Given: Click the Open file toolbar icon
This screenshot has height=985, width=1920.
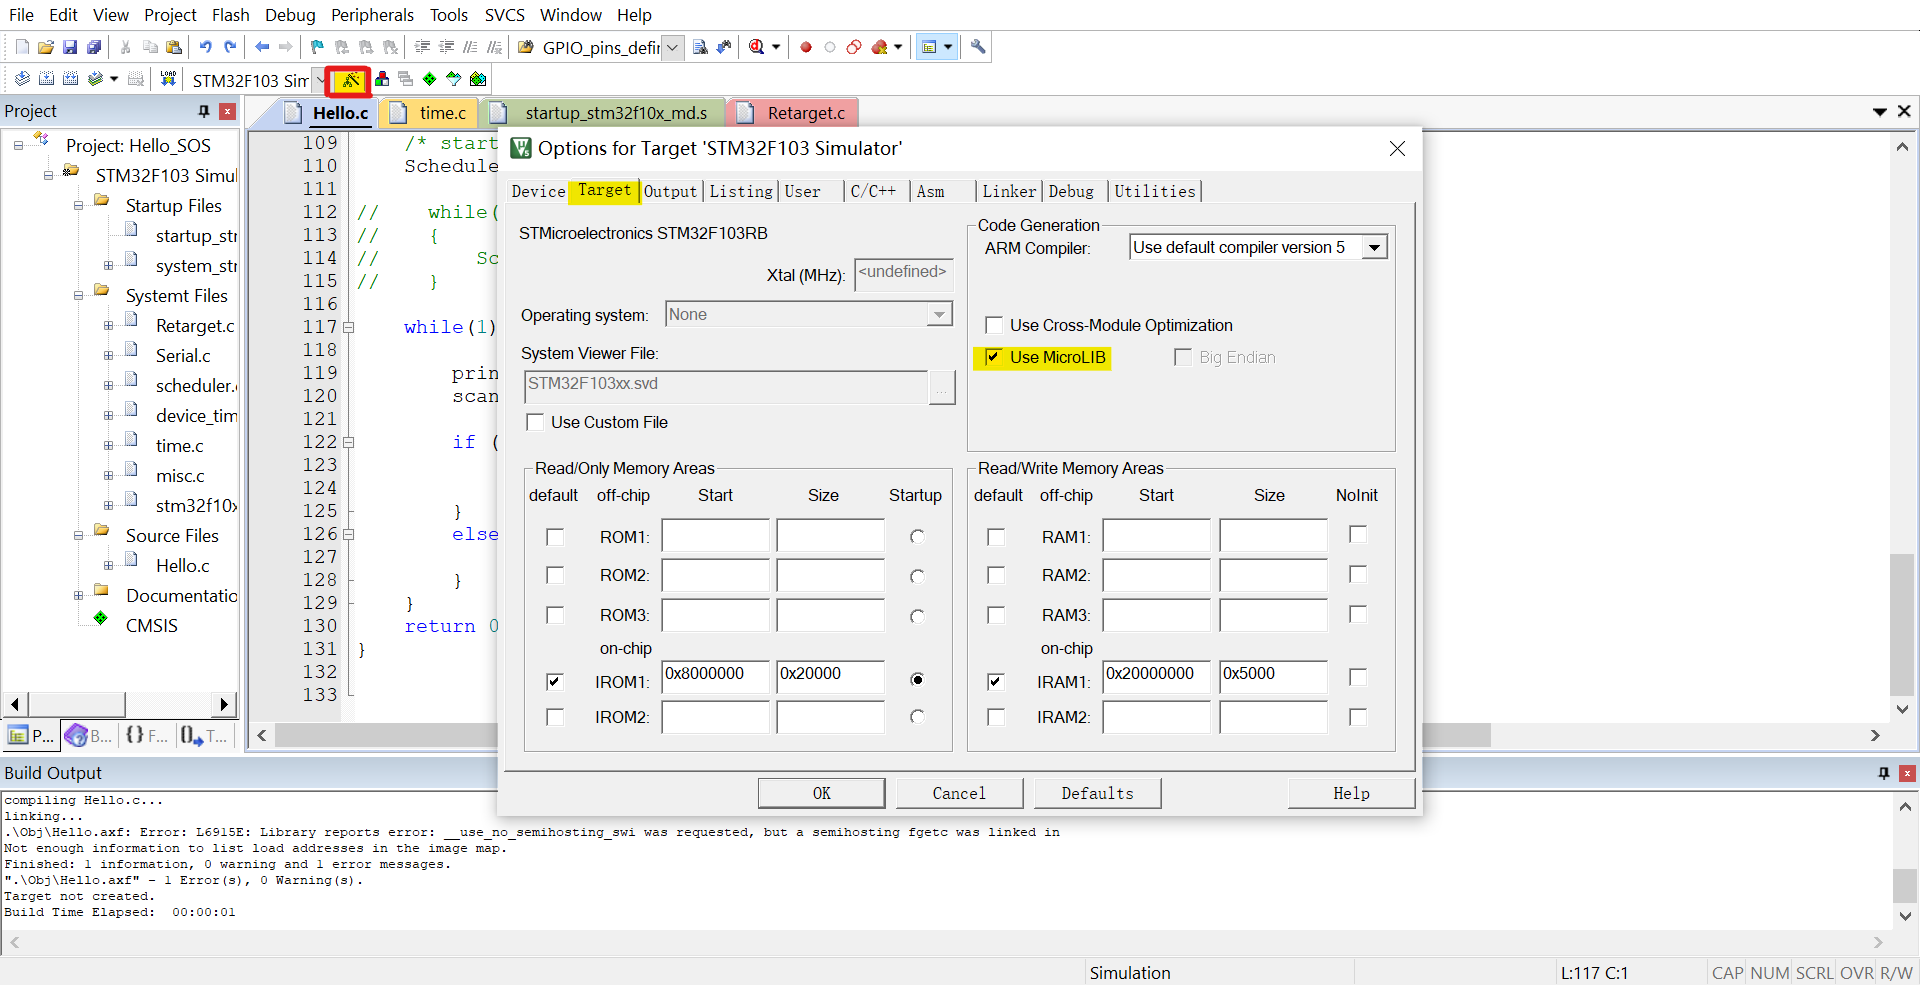Looking at the screenshot, I should click(x=46, y=47).
